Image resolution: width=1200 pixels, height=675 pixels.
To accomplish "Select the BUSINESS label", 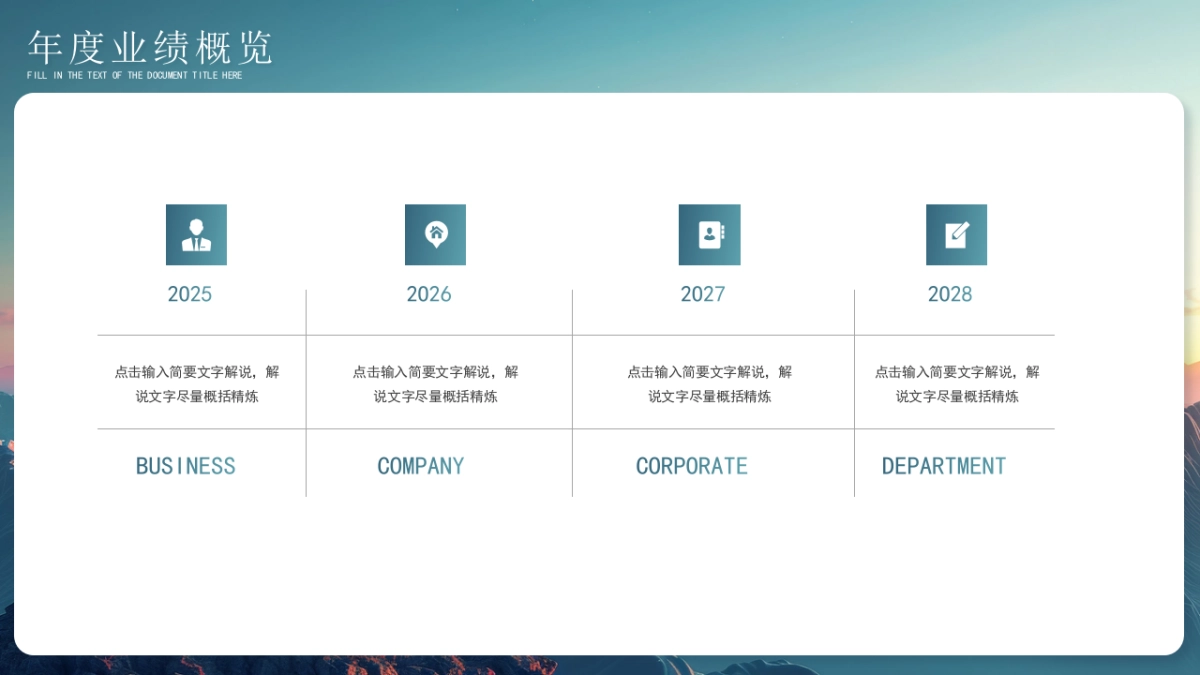I will click(x=185, y=465).
